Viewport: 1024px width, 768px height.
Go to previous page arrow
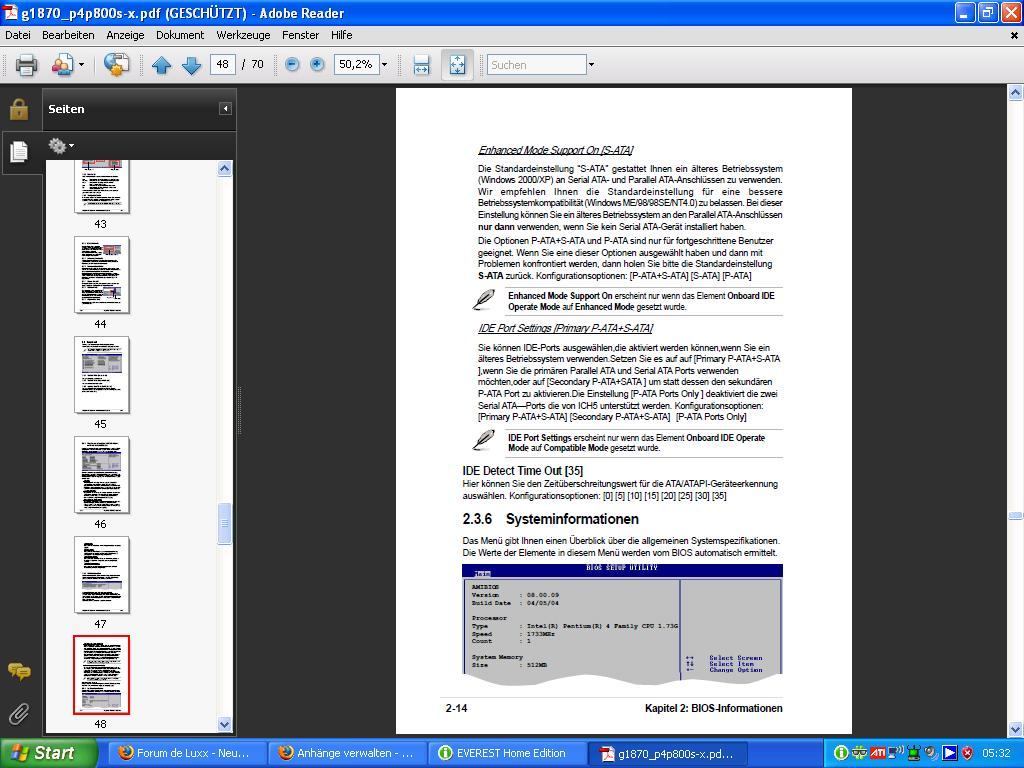tap(161, 65)
